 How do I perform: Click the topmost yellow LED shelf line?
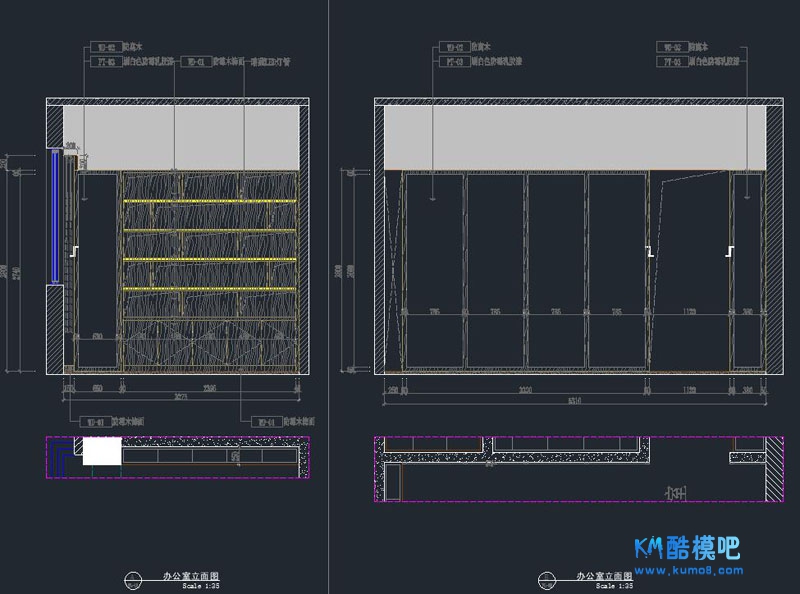(x=210, y=203)
